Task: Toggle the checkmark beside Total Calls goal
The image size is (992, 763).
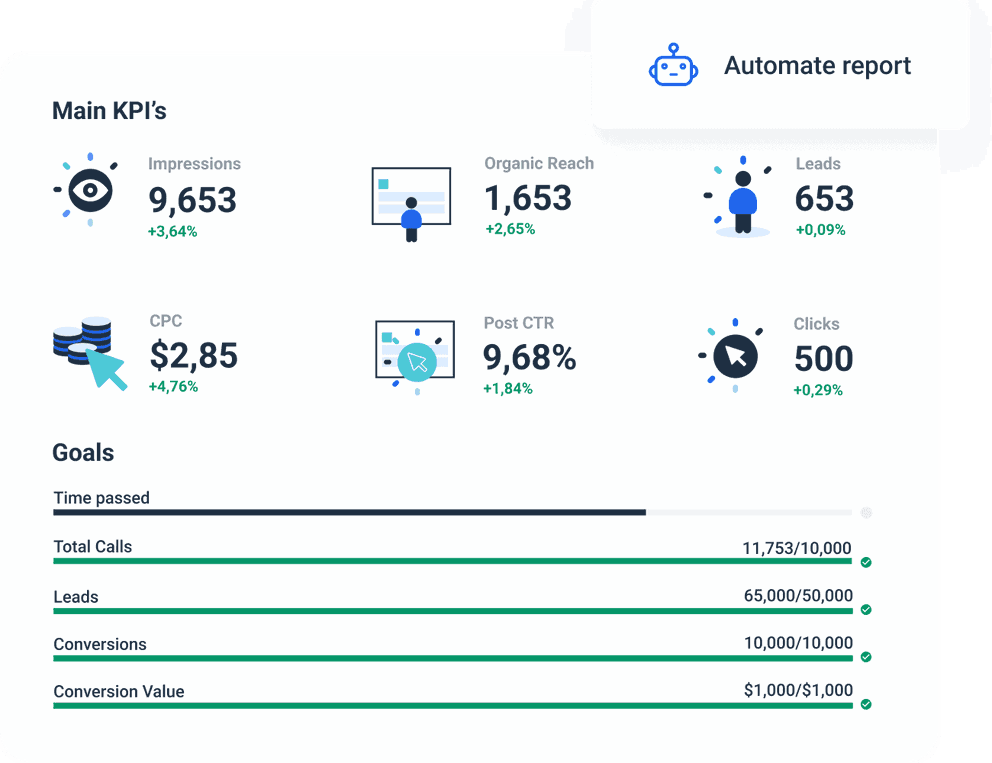Action: pyautogui.click(x=866, y=563)
